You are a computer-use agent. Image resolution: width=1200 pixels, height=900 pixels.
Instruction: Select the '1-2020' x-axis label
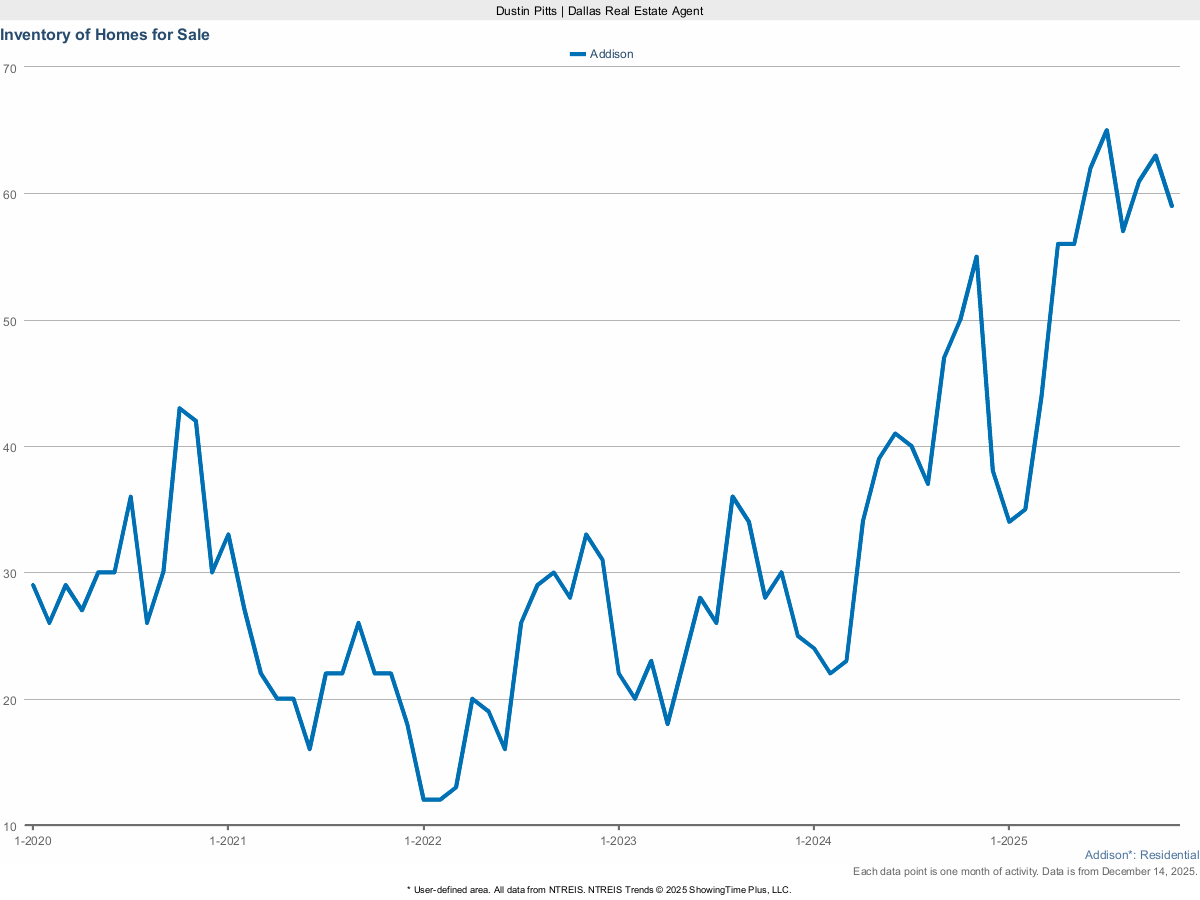point(32,841)
